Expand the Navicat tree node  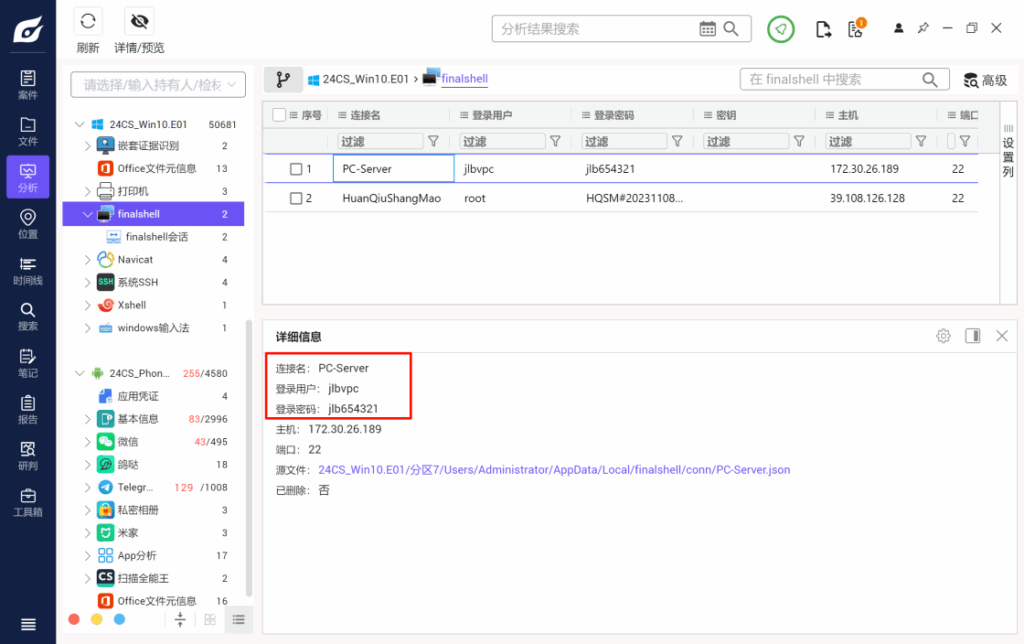pyautogui.click(x=87, y=260)
